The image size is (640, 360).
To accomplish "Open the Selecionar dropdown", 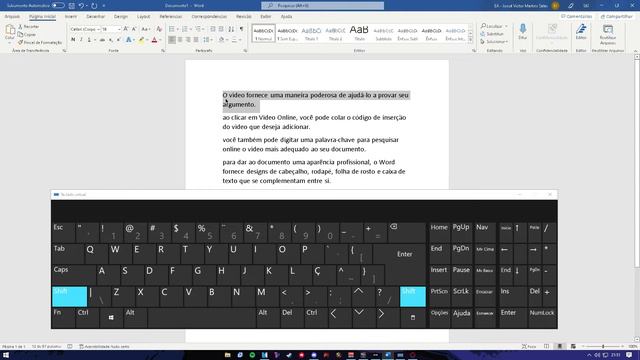I will (494, 42).
